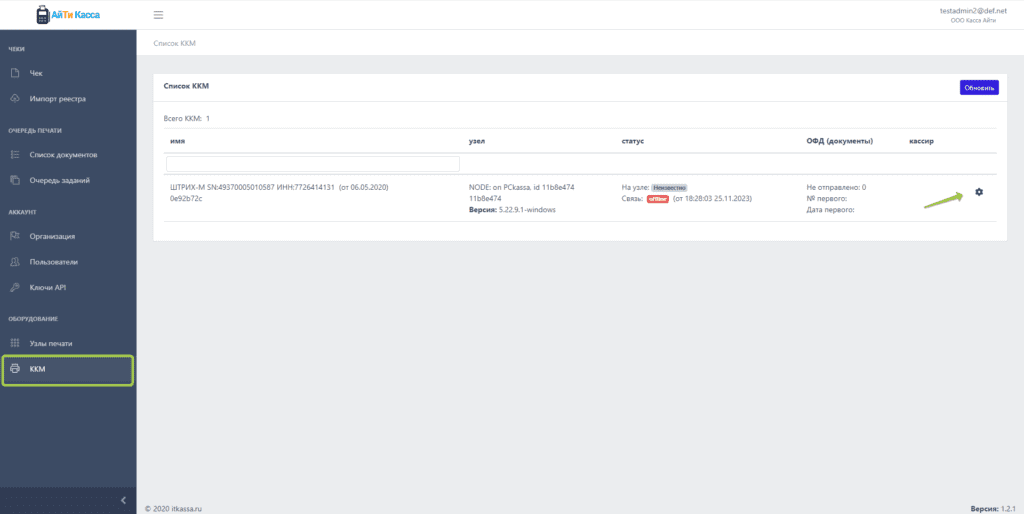Screen dimensions: 1024x514
Task: Click the printer icon beside ККМ
Action: point(15,370)
